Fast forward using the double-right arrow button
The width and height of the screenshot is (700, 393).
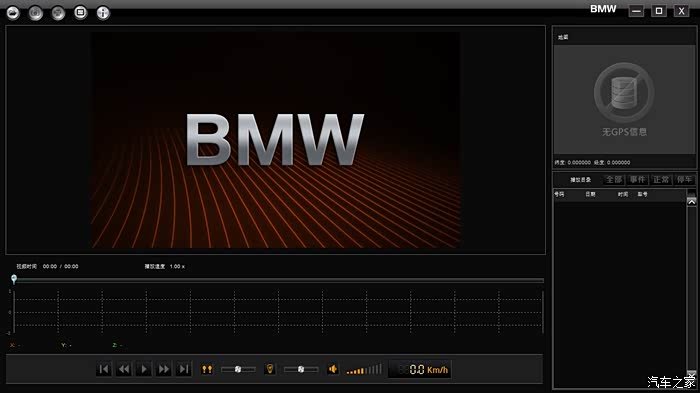164,369
